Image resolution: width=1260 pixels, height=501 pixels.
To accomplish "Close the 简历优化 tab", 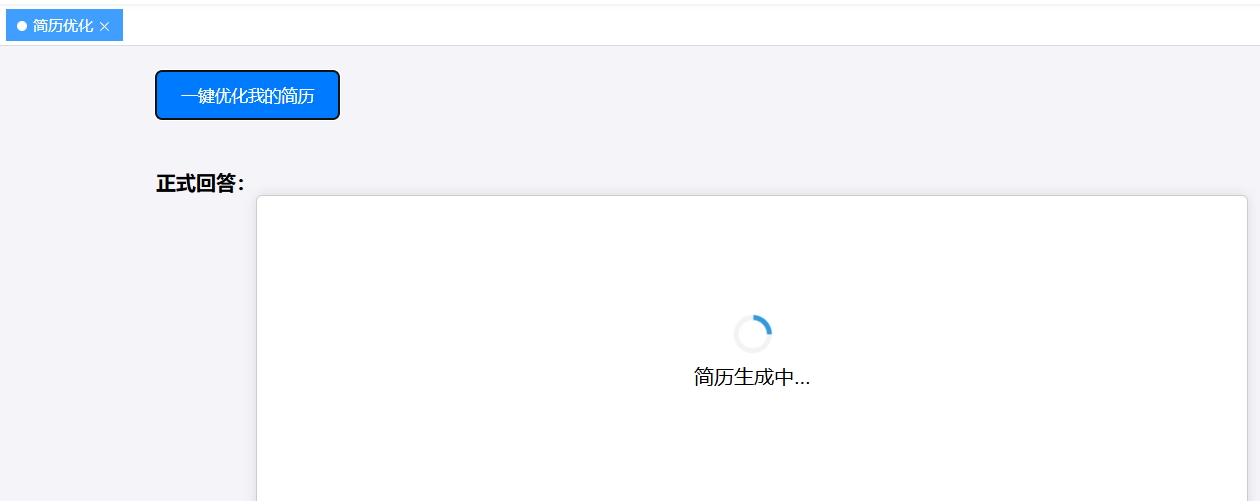I will point(104,27).
